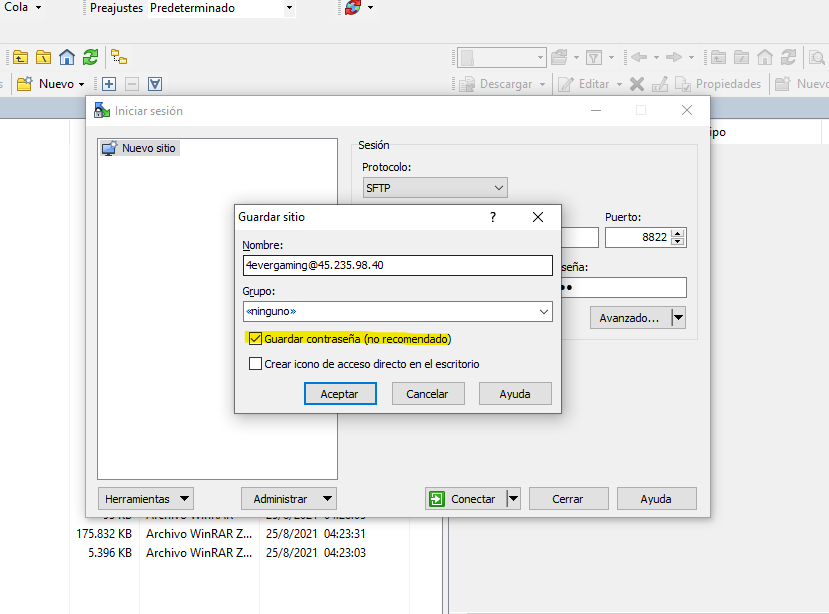This screenshot has width=829, height=614.
Task: Click the Aceptar button
Action: pos(339,394)
